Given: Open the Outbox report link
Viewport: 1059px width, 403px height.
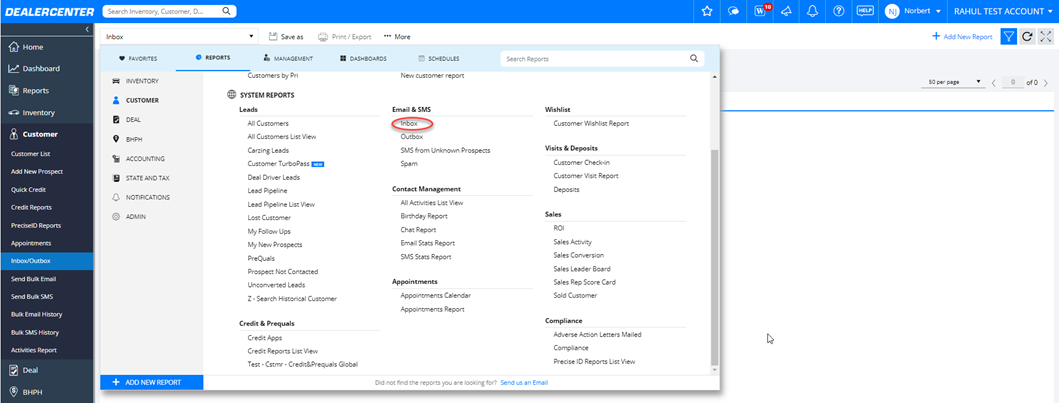Looking at the screenshot, I should tap(411, 136).
